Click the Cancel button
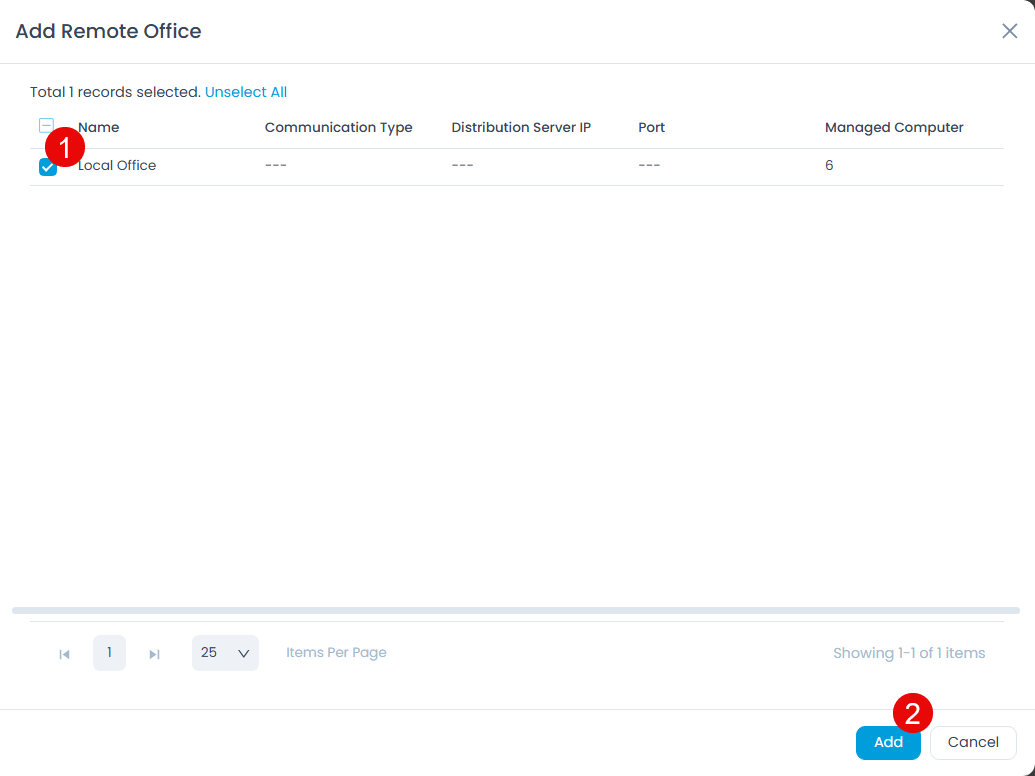Screen dimensions: 1035x776 (x=972, y=742)
